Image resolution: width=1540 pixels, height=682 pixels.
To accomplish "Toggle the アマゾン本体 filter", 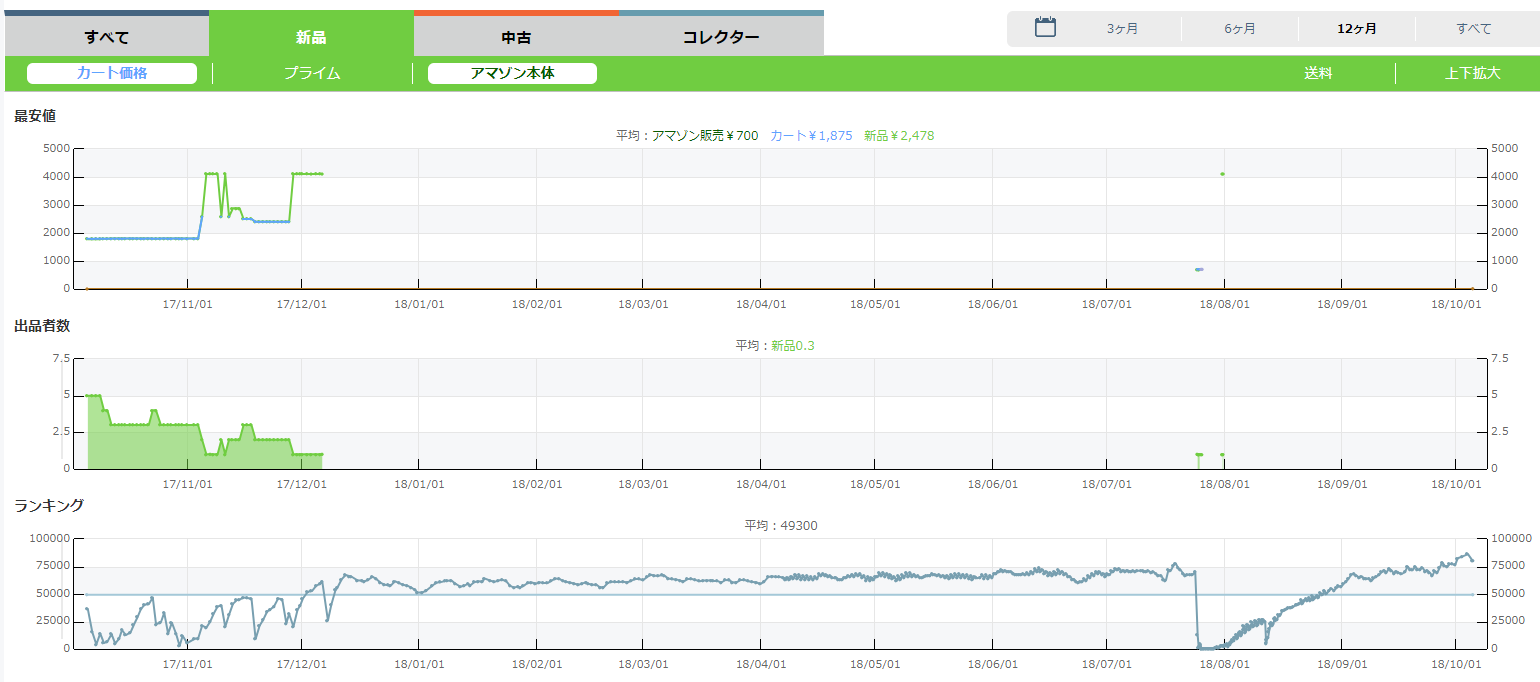I will 512,73.
